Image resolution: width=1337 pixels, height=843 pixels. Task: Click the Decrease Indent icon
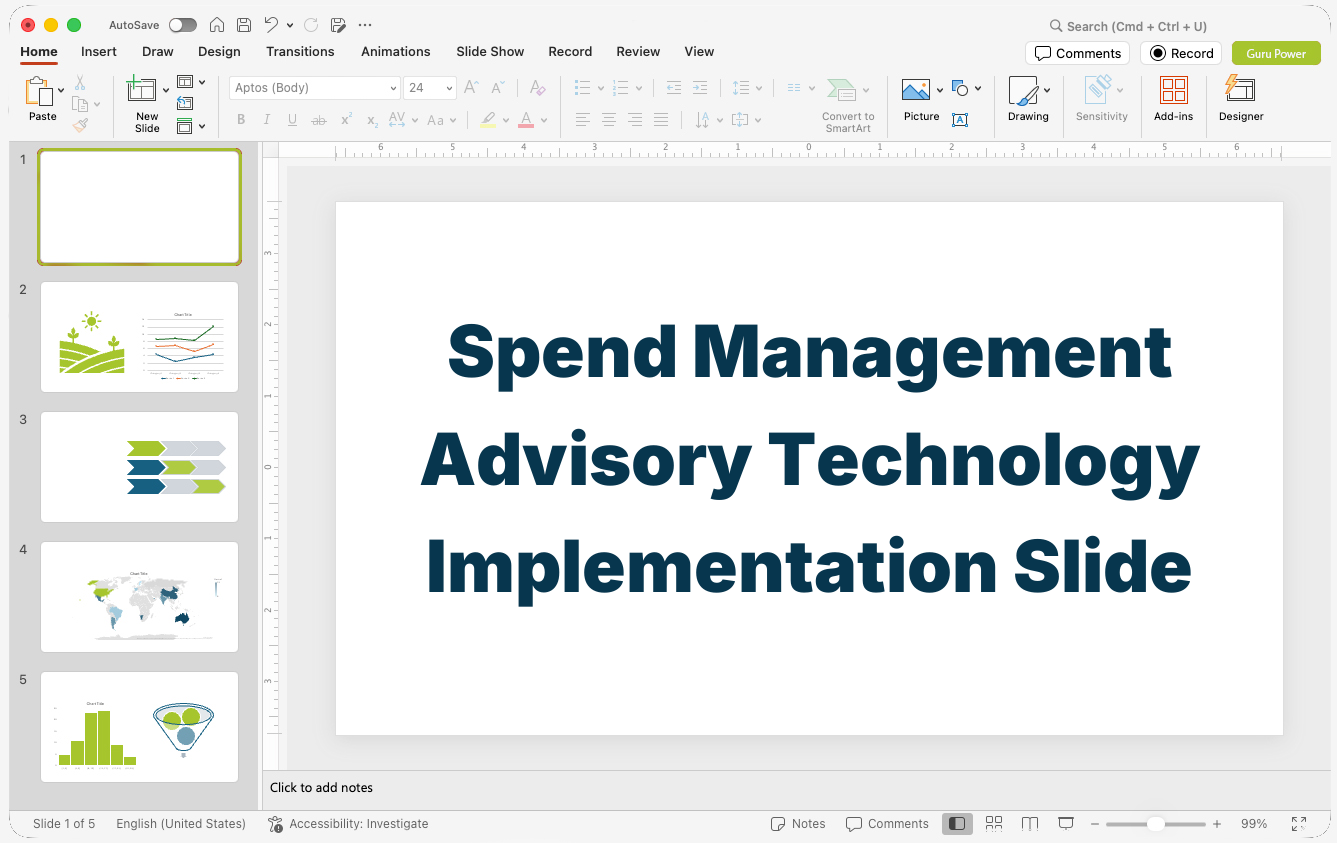tap(674, 88)
